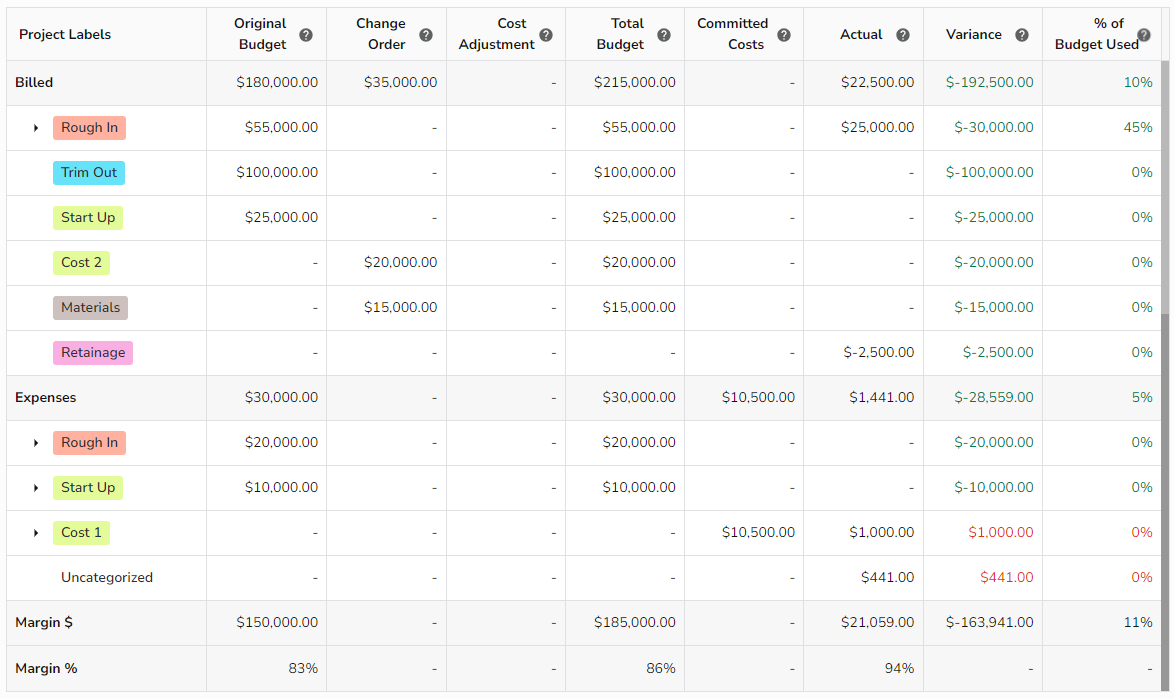Image resolution: width=1174 pixels, height=699 pixels.
Task: Click the Start Up label under Billed
Action: click(x=88, y=217)
